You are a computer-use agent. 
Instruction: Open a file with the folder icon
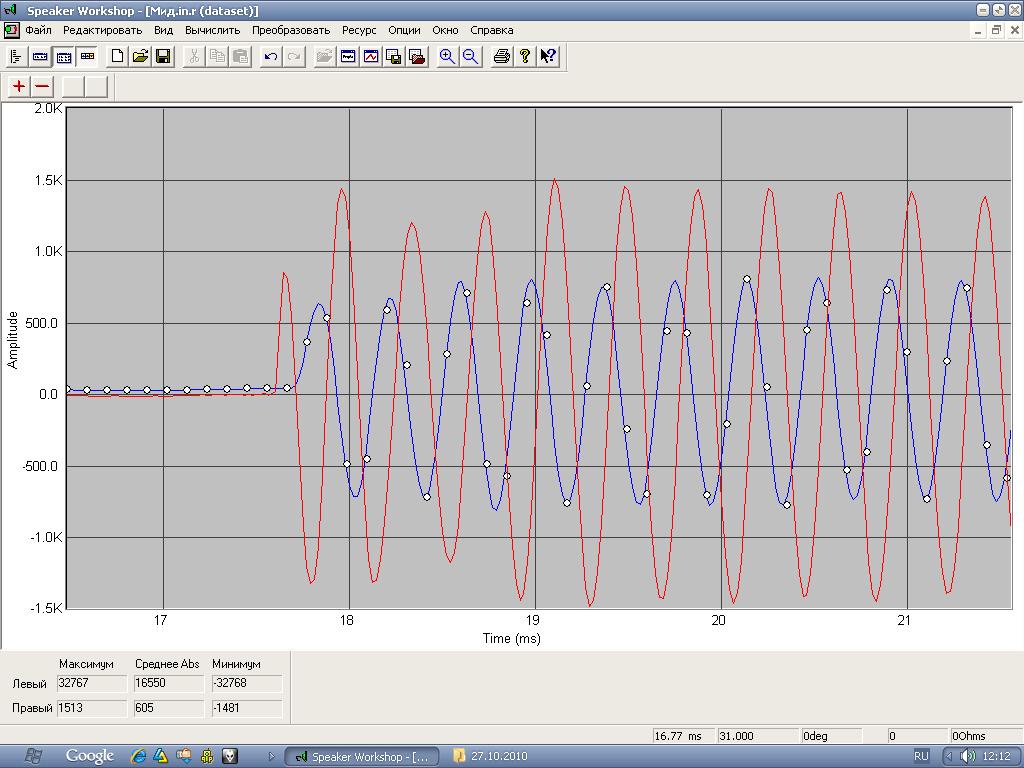[x=140, y=57]
